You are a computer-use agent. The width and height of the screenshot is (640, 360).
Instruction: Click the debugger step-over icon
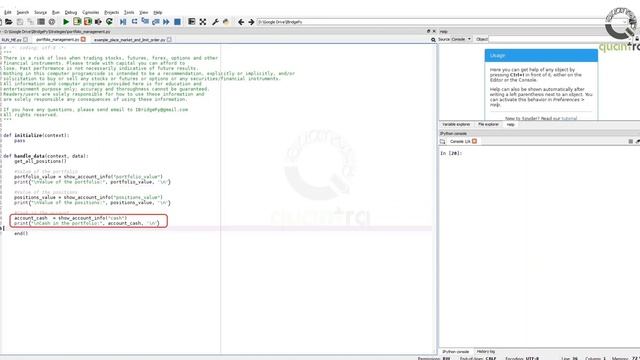(x=134, y=22)
